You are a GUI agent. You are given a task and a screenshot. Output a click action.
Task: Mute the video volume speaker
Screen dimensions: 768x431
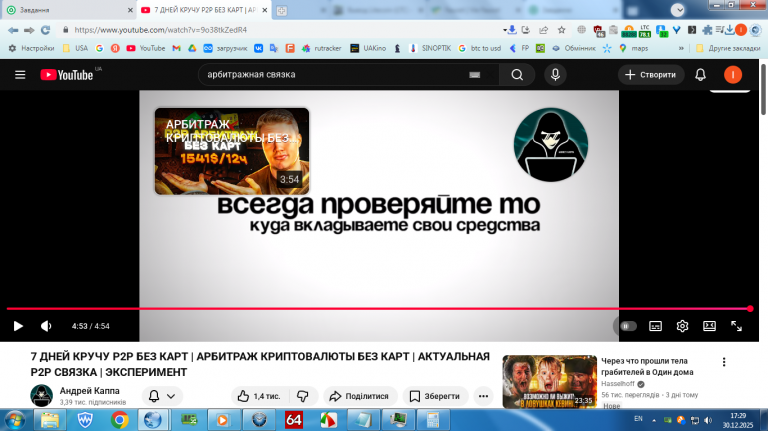pyautogui.click(x=46, y=326)
